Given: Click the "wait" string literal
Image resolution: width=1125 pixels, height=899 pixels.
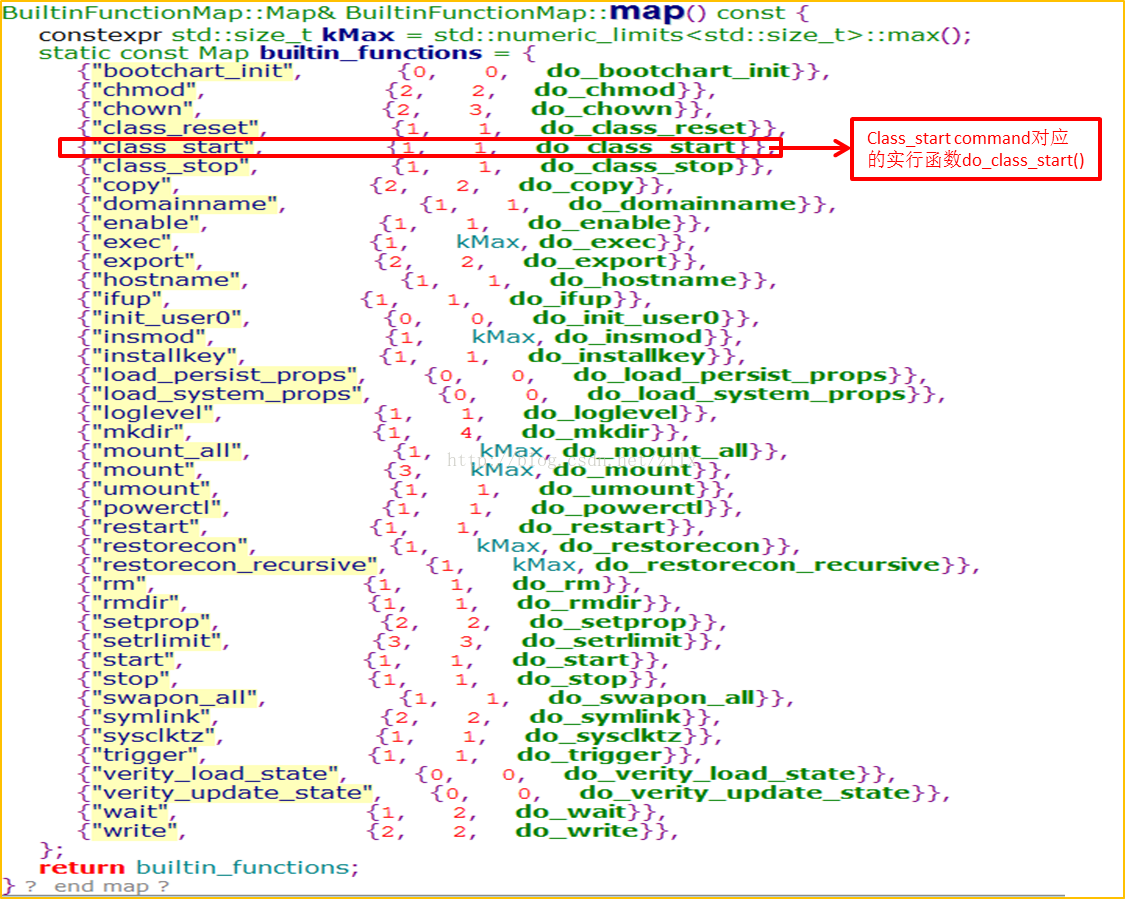Looking at the screenshot, I should tap(129, 813).
